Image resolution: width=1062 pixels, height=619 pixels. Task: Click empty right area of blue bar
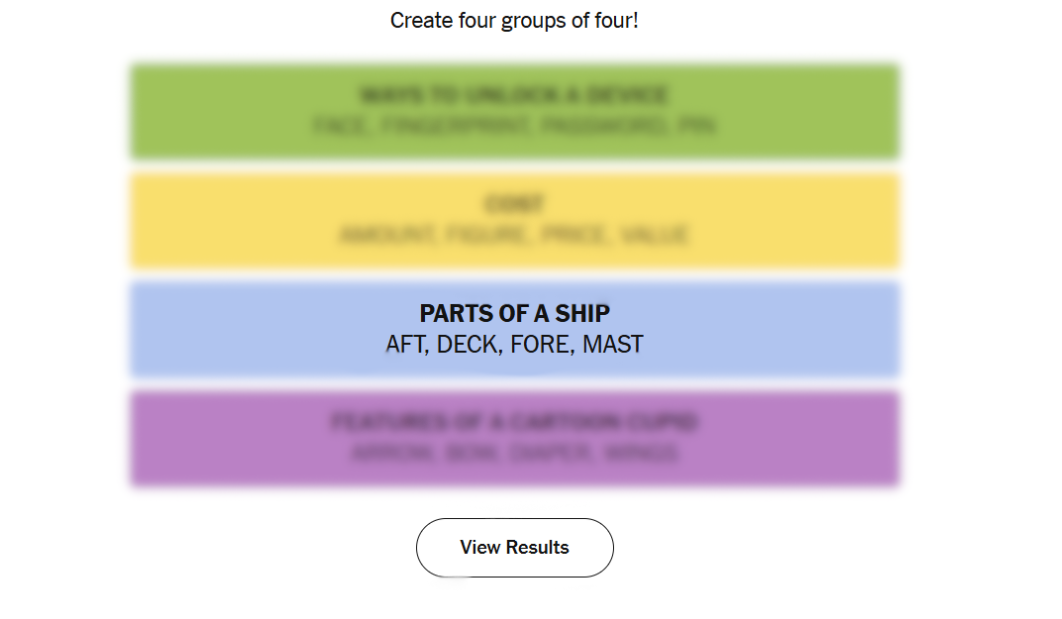[820, 330]
